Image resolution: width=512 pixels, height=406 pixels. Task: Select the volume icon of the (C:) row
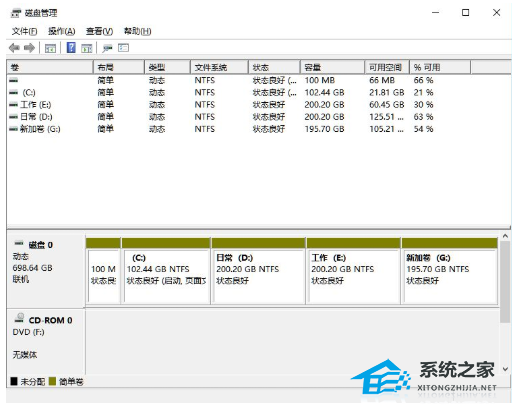click(x=14, y=92)
